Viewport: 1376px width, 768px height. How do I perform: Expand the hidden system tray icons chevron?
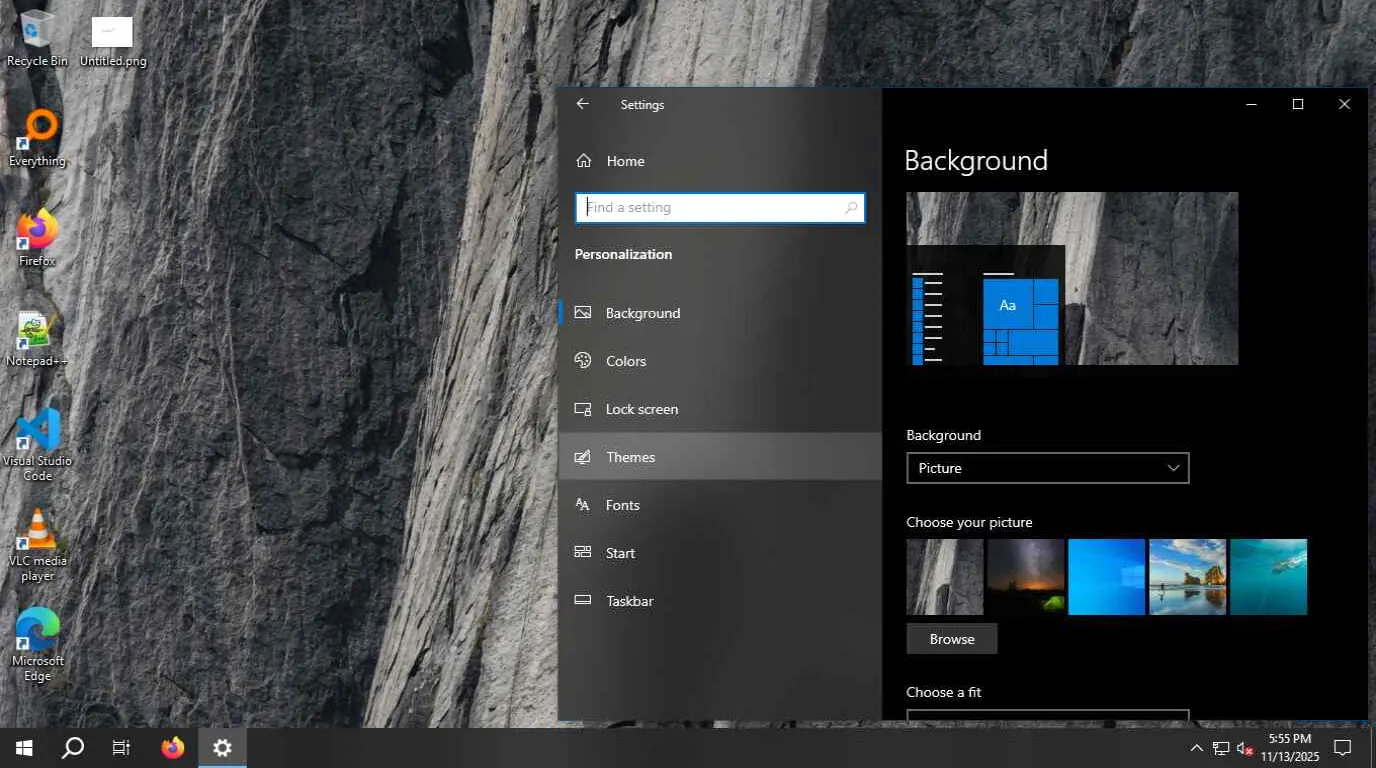[x=1196, y=748]
